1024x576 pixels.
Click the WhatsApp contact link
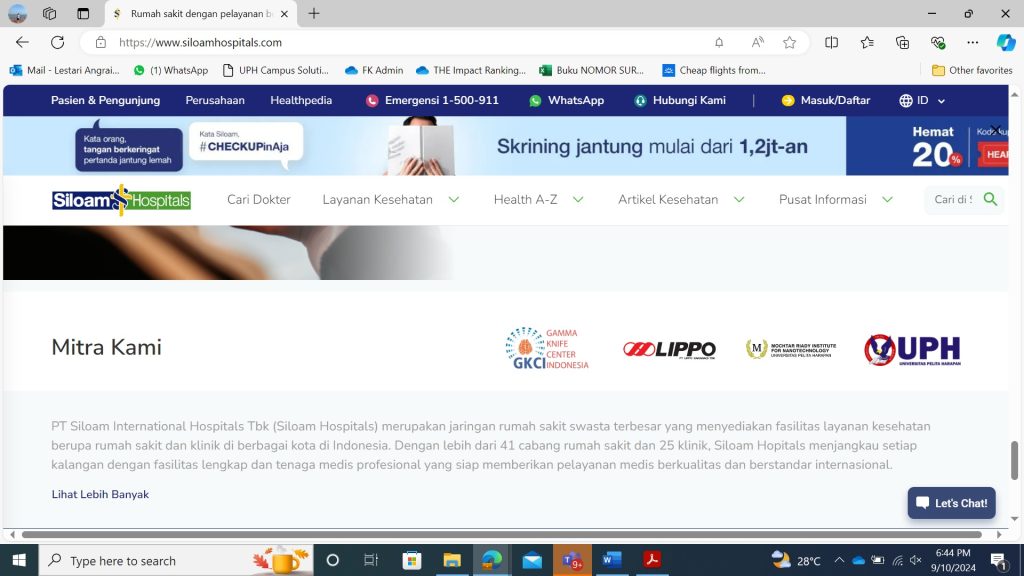566,101
